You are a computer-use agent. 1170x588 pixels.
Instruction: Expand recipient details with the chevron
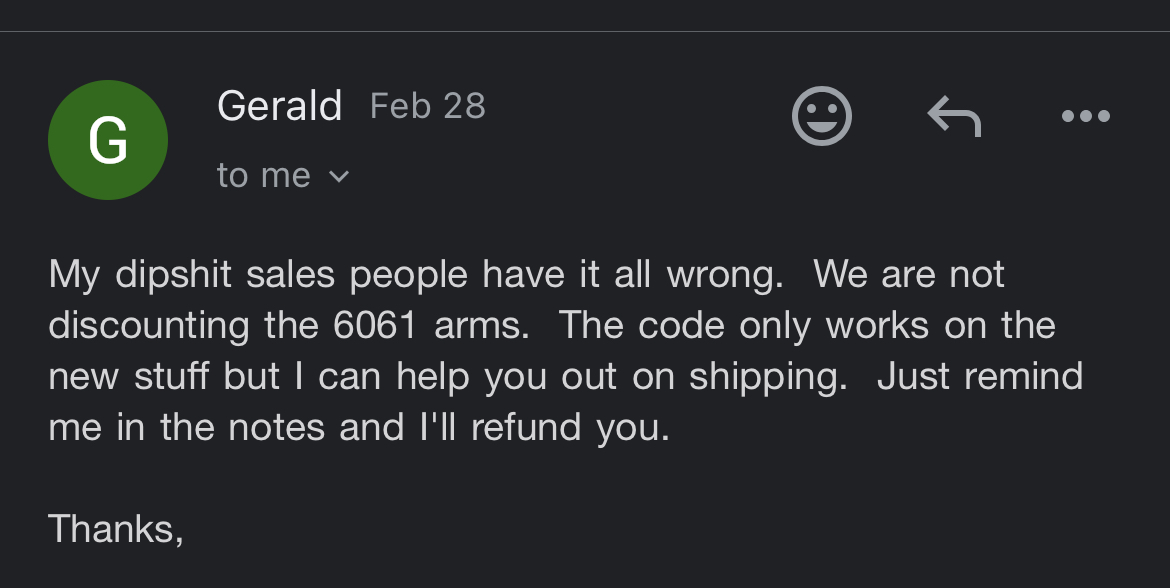(x=339, y=177)
